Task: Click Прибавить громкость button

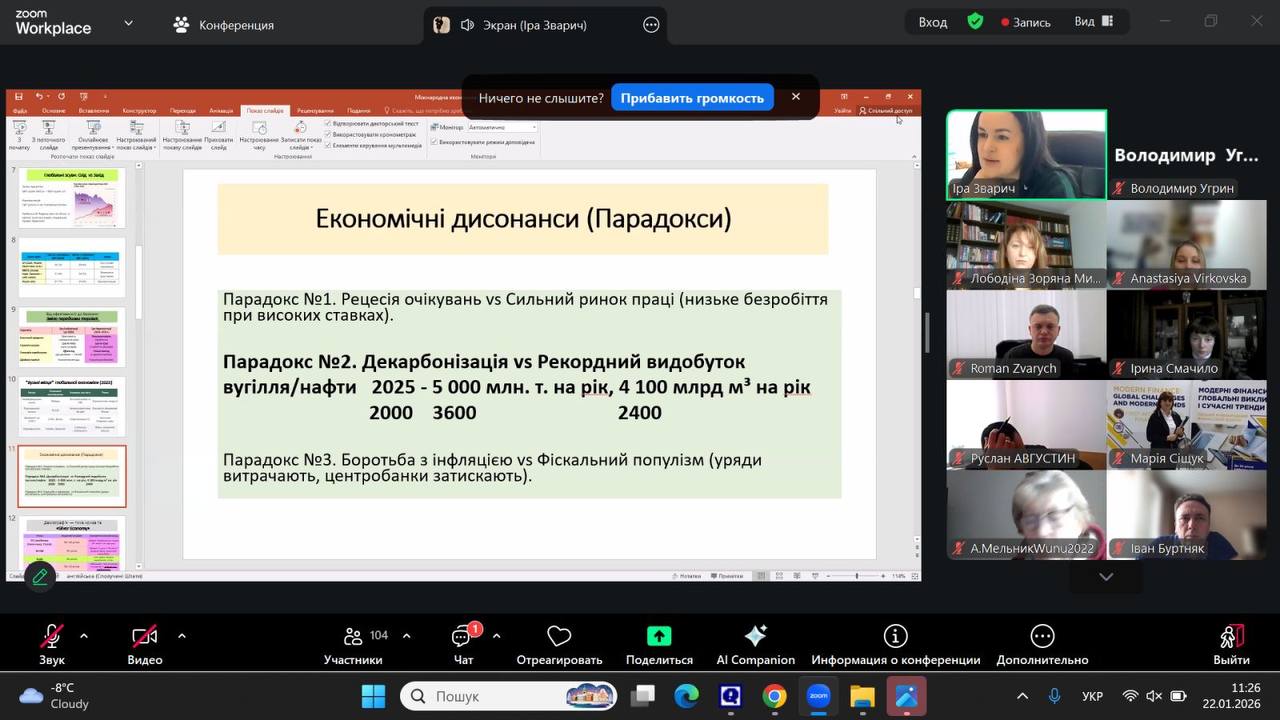Action: [x=692, y=98]
